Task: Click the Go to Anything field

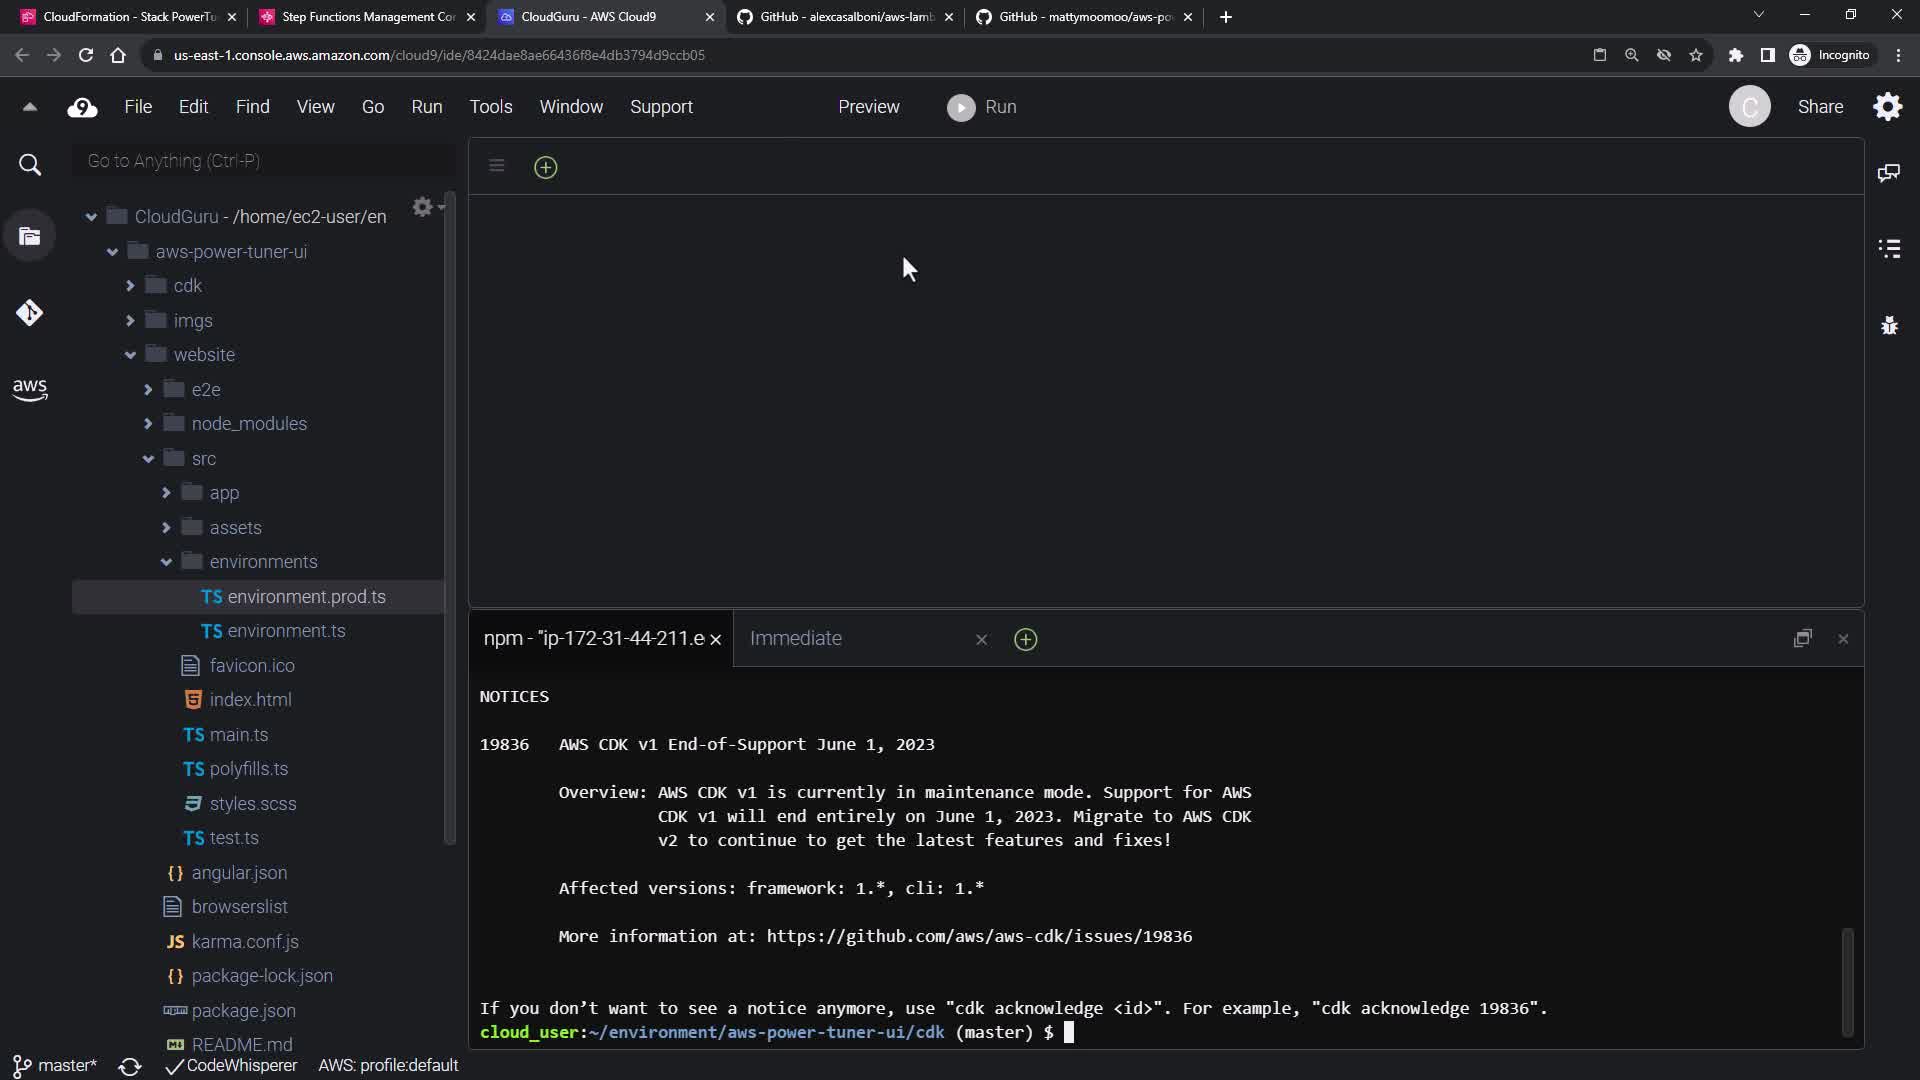Action: click(x=262, y=161)
